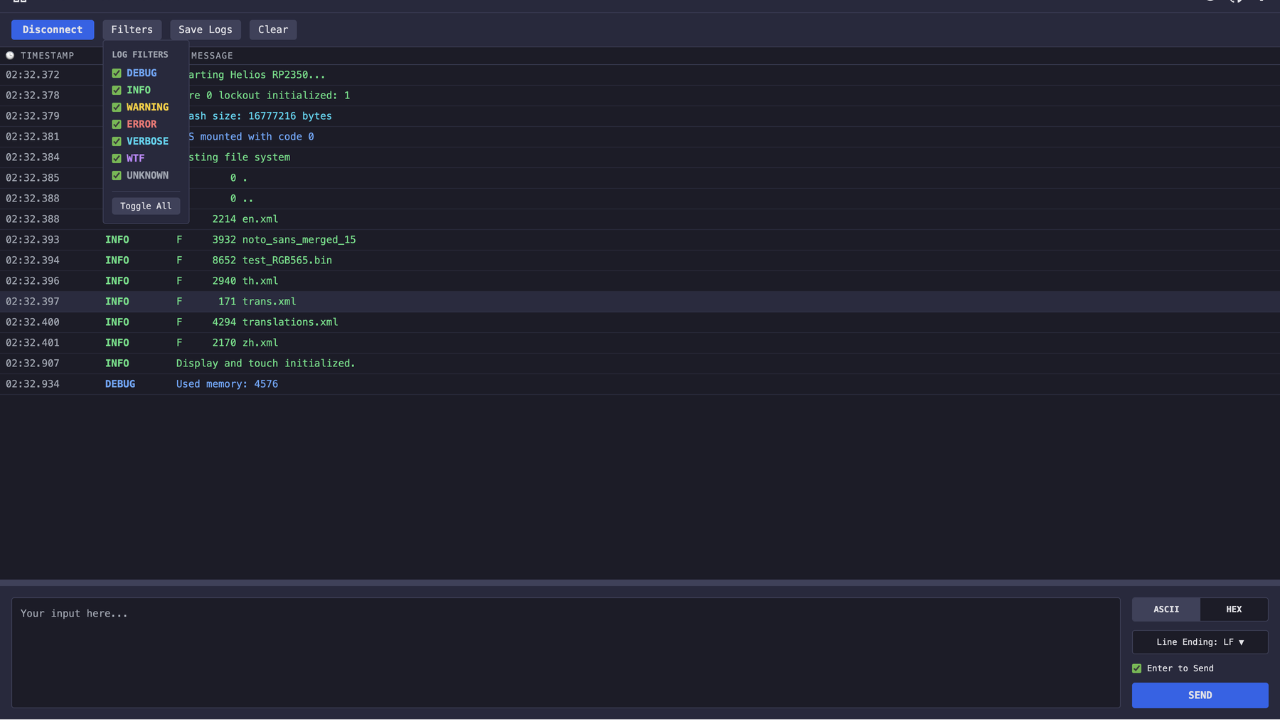Toggle the WTF log filter checkbox
The width and height of the screenshot is (1280, 720).
click(x=117, y=158)
